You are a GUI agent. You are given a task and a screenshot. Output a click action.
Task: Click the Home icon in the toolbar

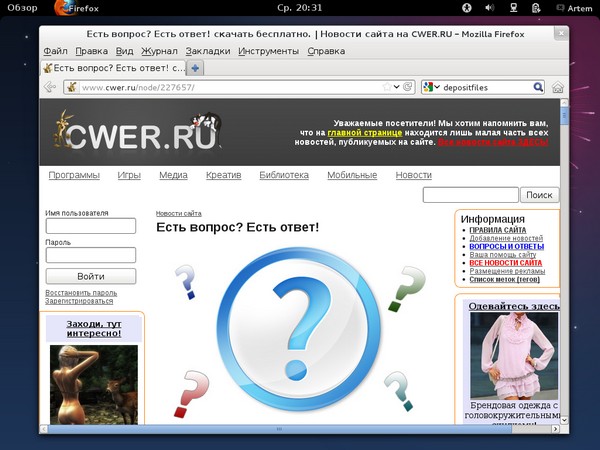[x=558, y=88]
